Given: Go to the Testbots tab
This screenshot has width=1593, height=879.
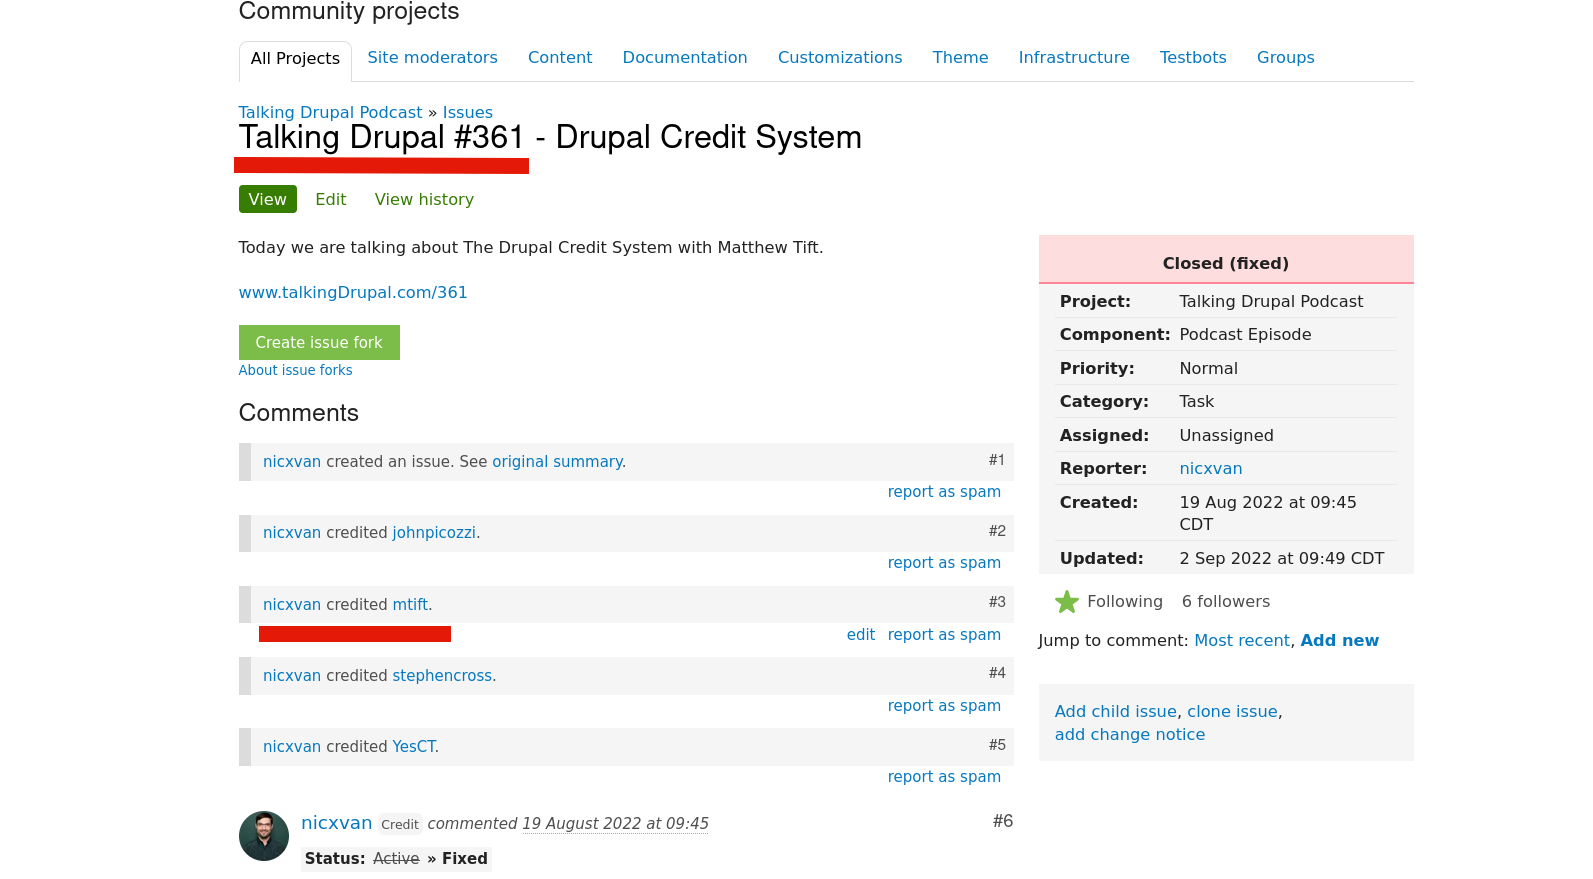Looking at the screenshot, I should point(1192,58).
